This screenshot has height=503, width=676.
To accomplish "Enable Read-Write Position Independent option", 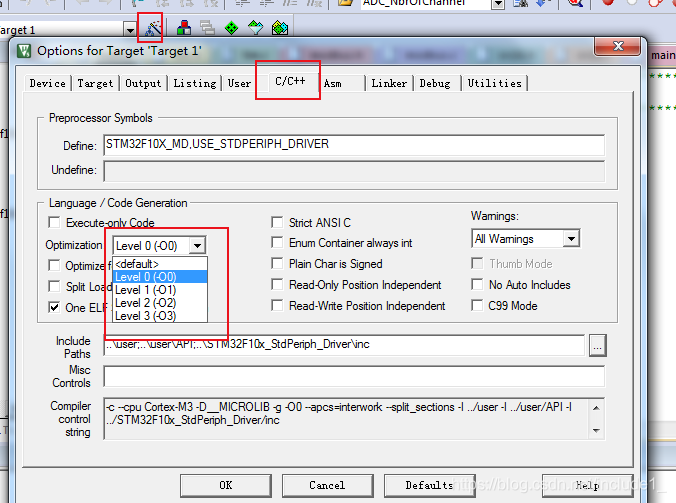I will pyautogui.click(x=277, y=306).
